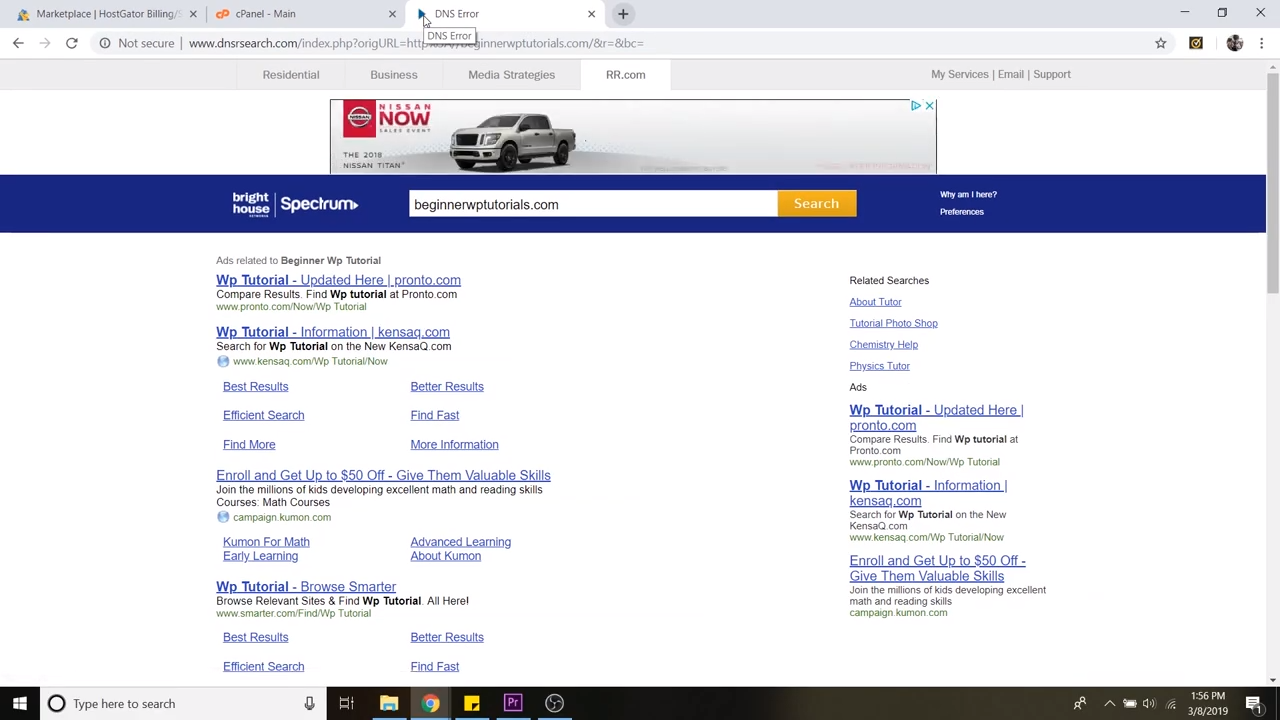Open Windows Task View
Screen dimensions: 1280x720
pyautogui.click(x=346, y=704)
